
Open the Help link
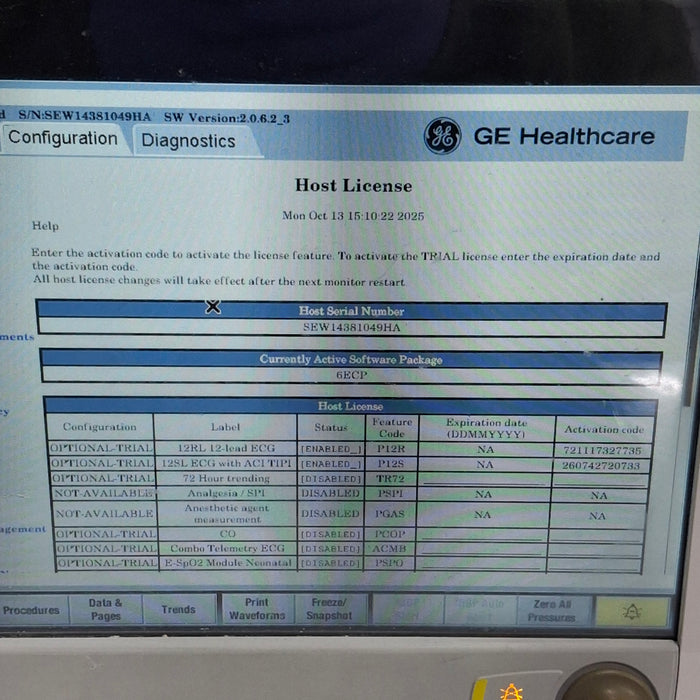45,226
